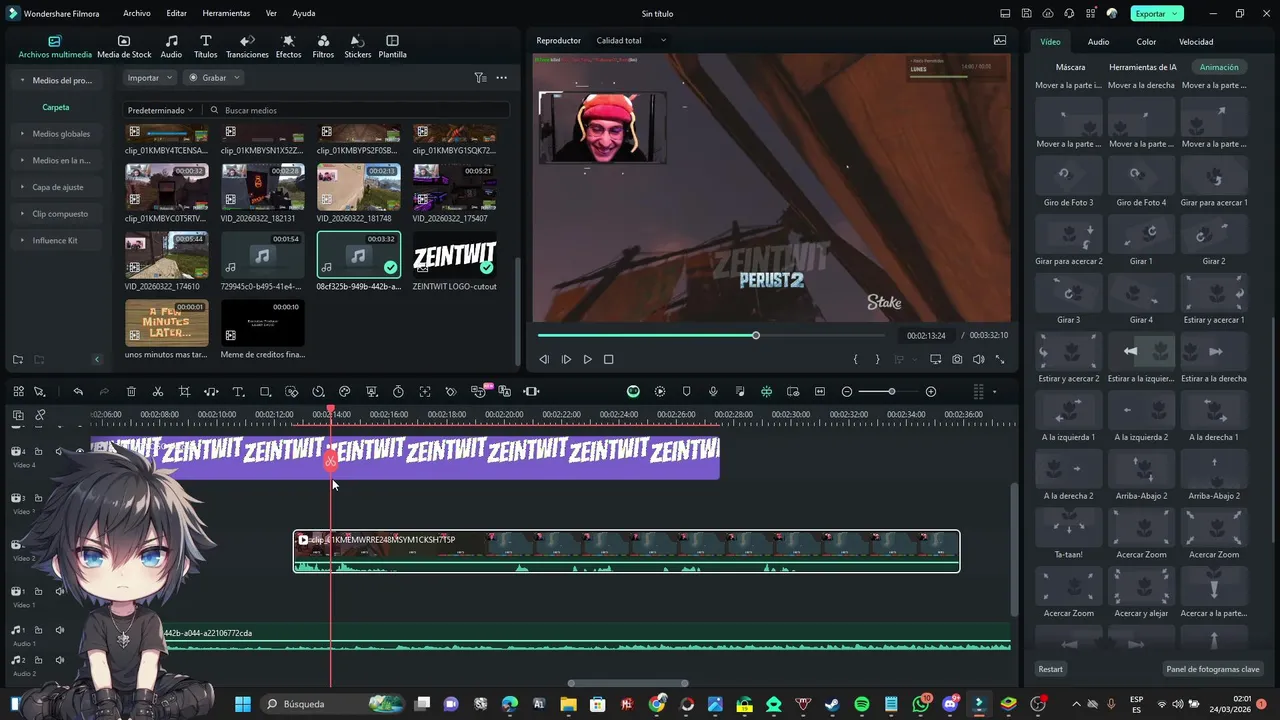The height and width of the screenshot is (720, 1280).
Task: Open more options ellipsis in media panel
Action: [x=501, y=77]
